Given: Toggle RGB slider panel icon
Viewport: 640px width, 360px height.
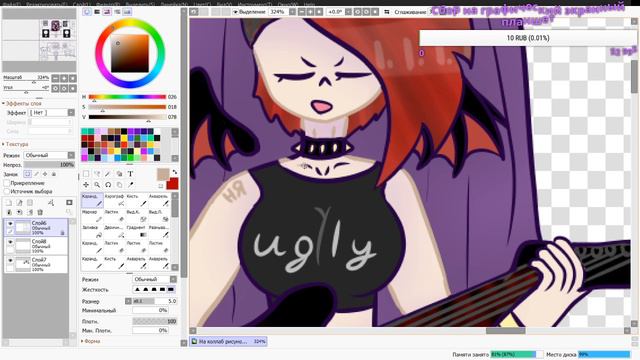Looking at the screenshot, I should pos(97,12).
